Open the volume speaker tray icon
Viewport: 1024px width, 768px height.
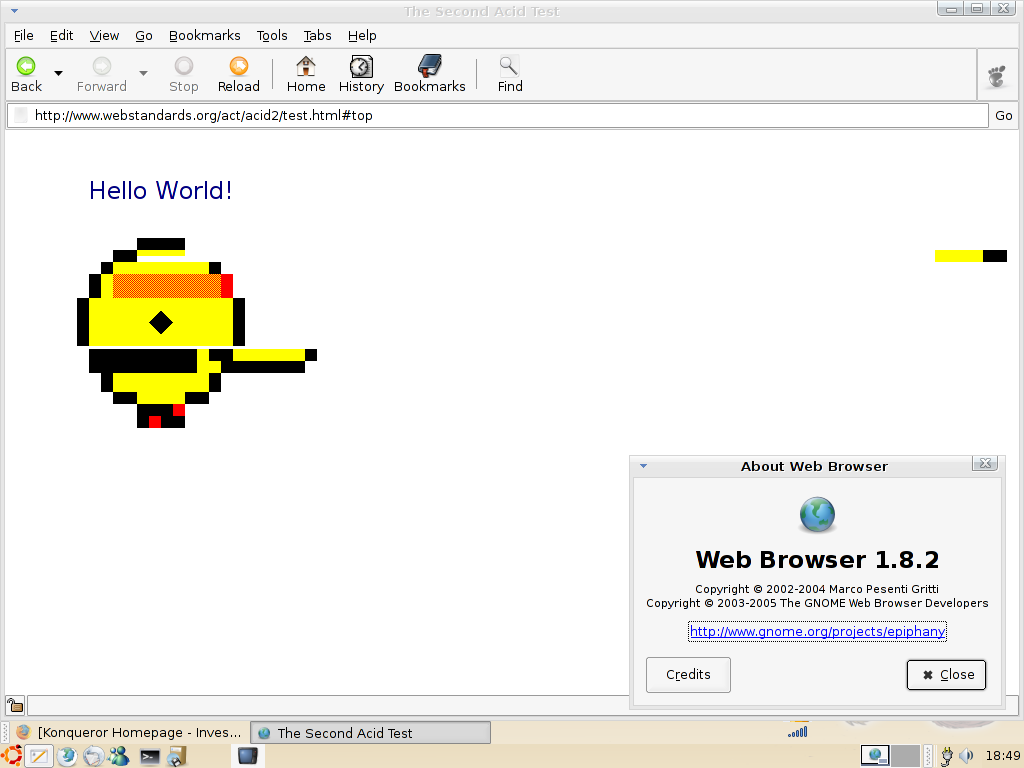pyautogui.click(x=967, y=756)
